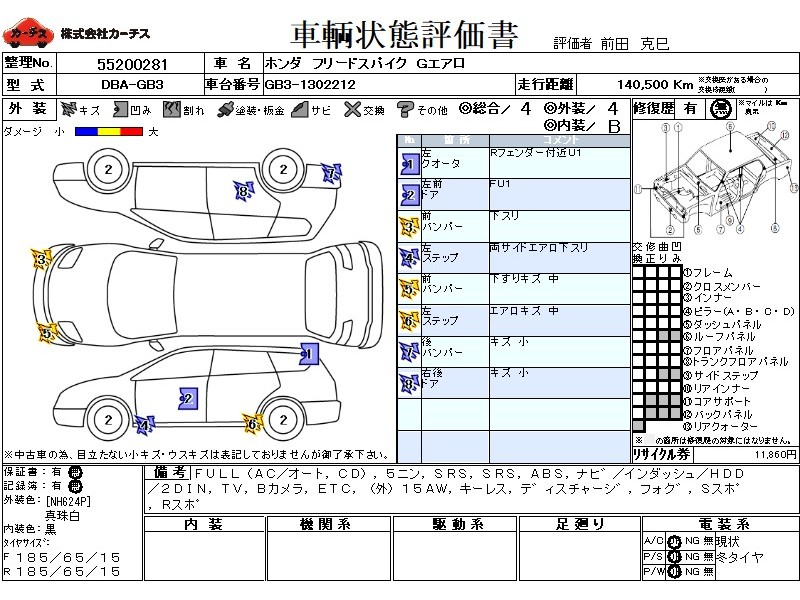The width and height of the screenshot is (800, 600).
Task: Toggle the フレーム row's first repair checkbox
Action: 638,272
